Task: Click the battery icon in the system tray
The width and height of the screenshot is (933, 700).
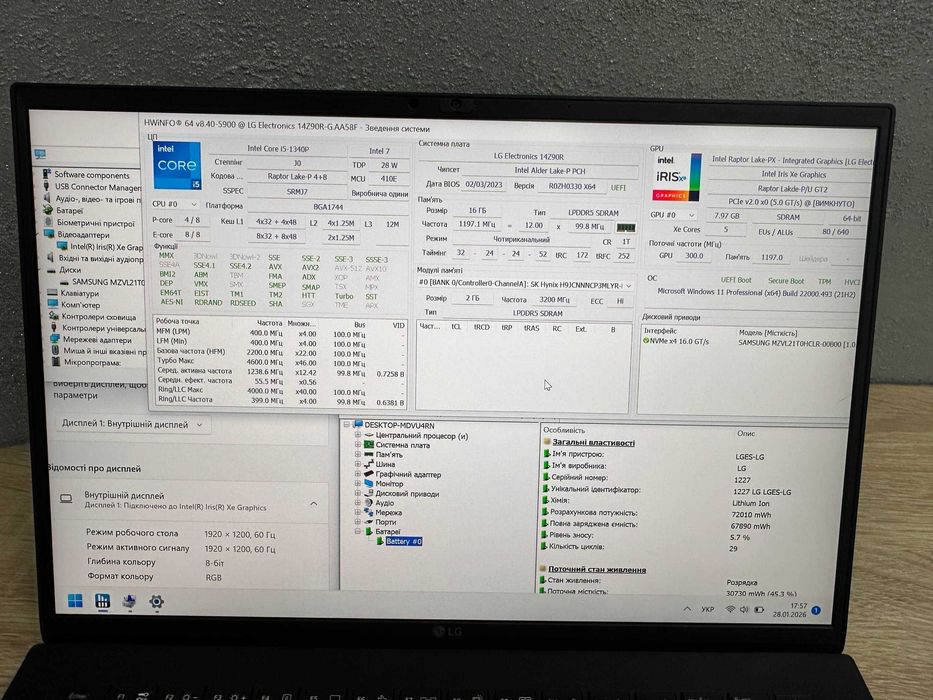Action: pos(759,610)
